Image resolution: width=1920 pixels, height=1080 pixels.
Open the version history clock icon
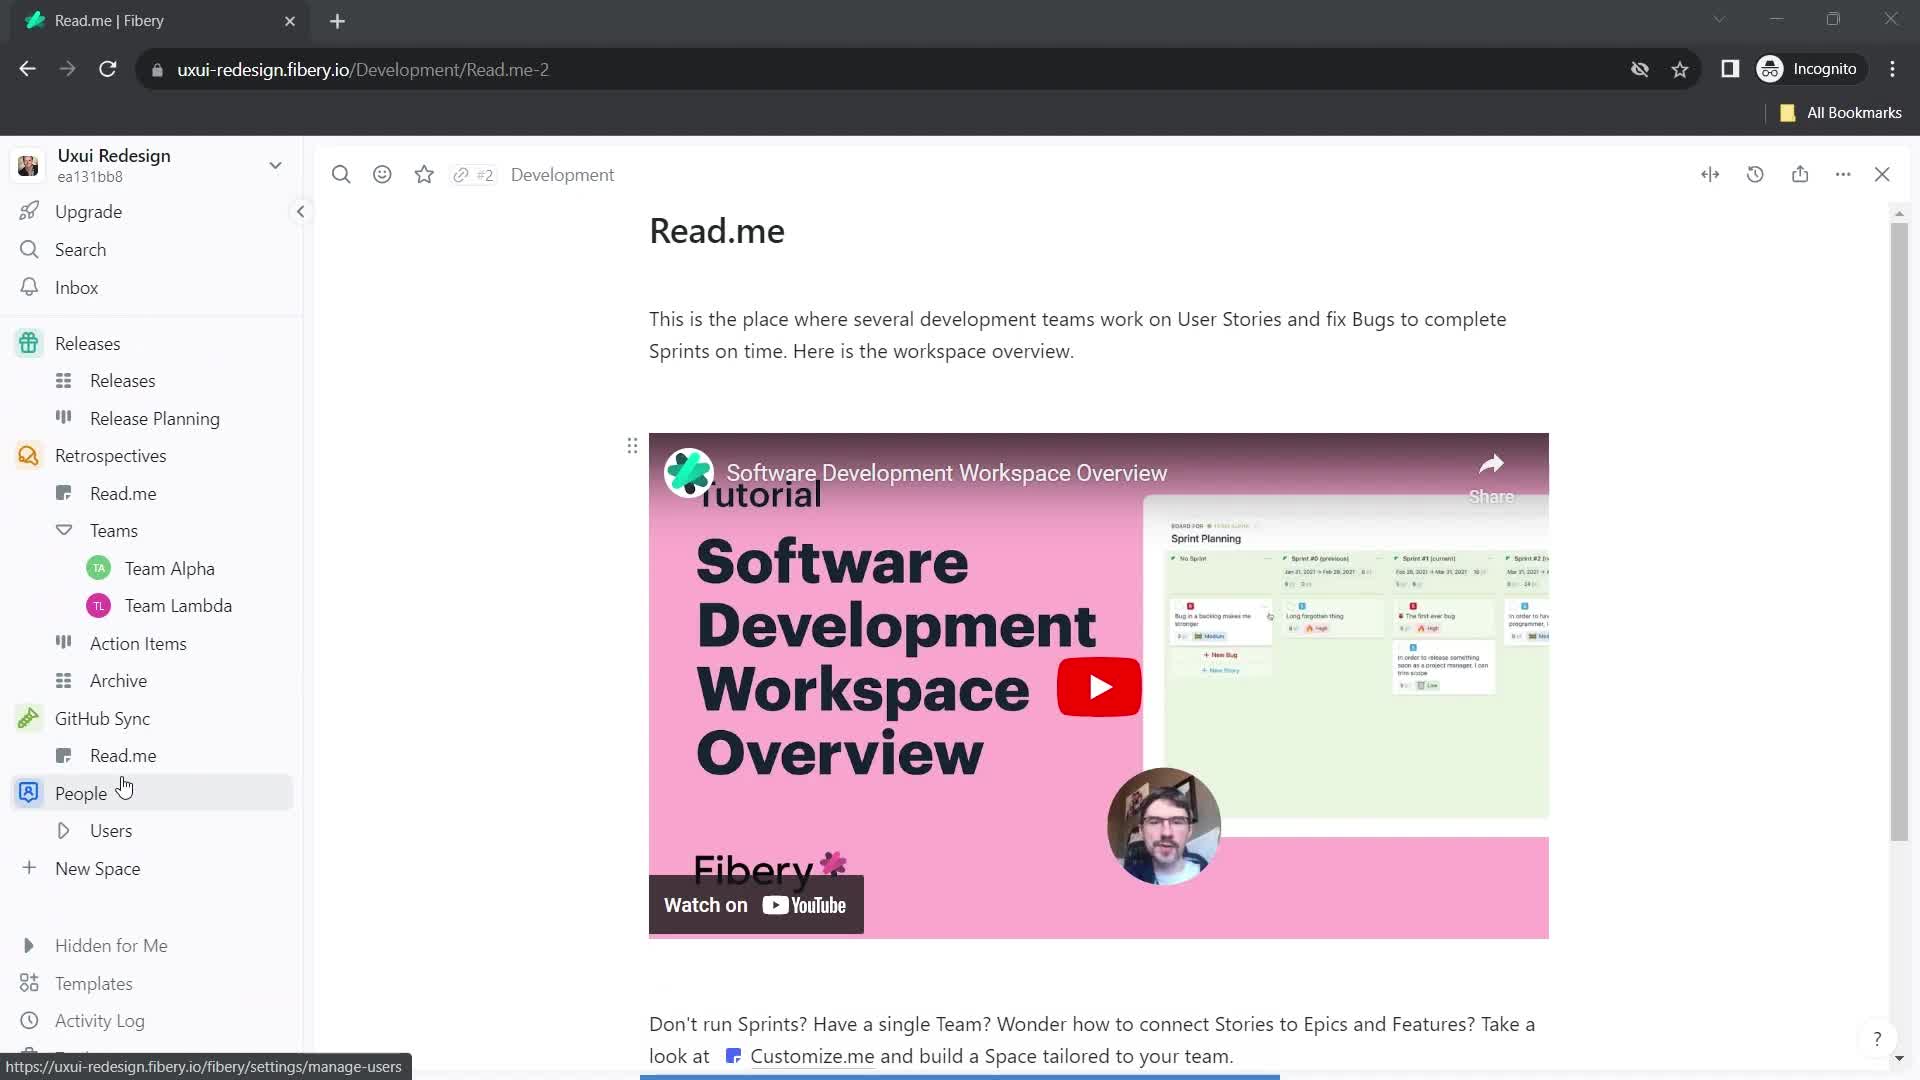1755,175
